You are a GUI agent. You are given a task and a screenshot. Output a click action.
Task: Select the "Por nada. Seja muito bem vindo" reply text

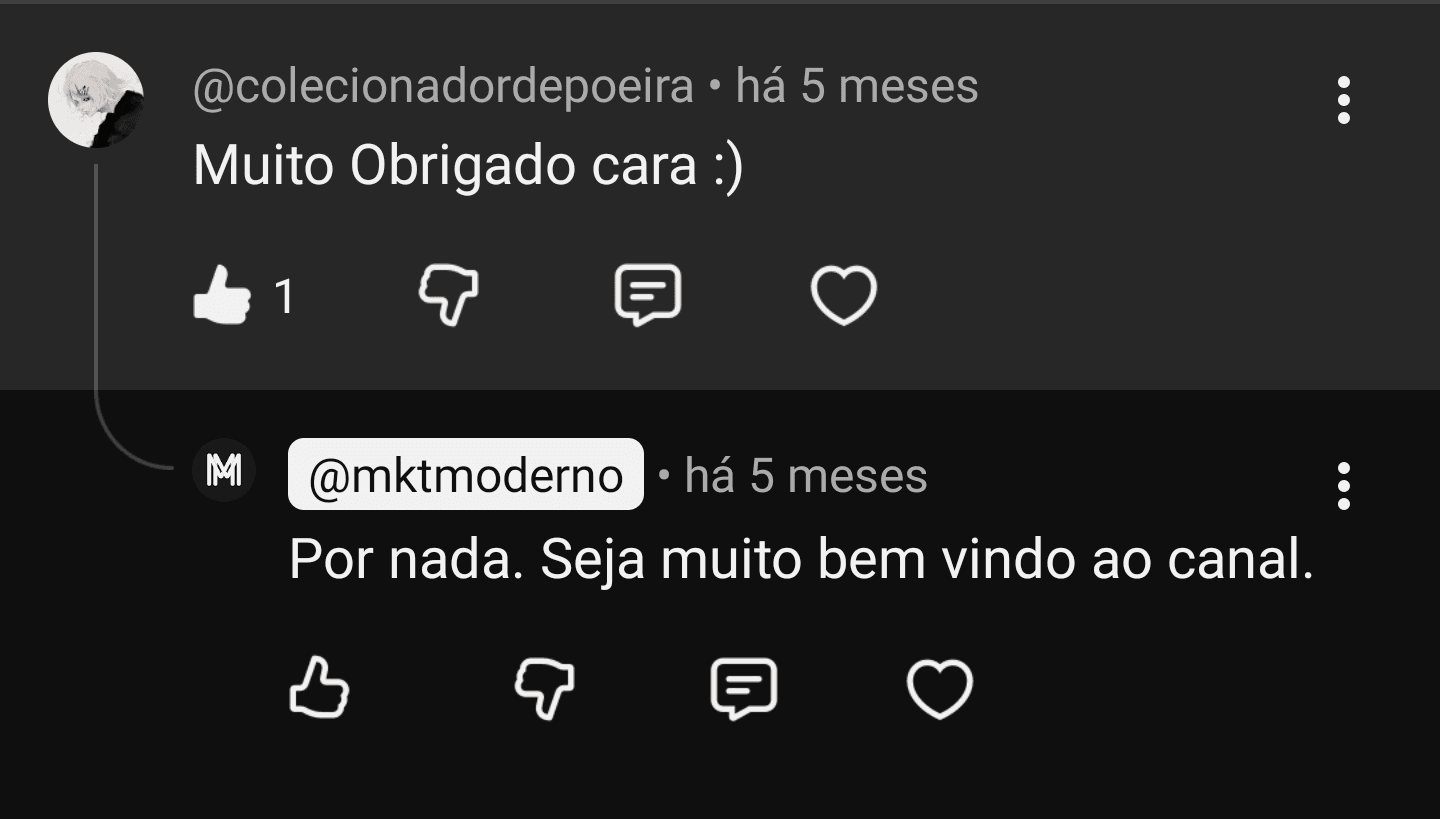pos(800,560)
